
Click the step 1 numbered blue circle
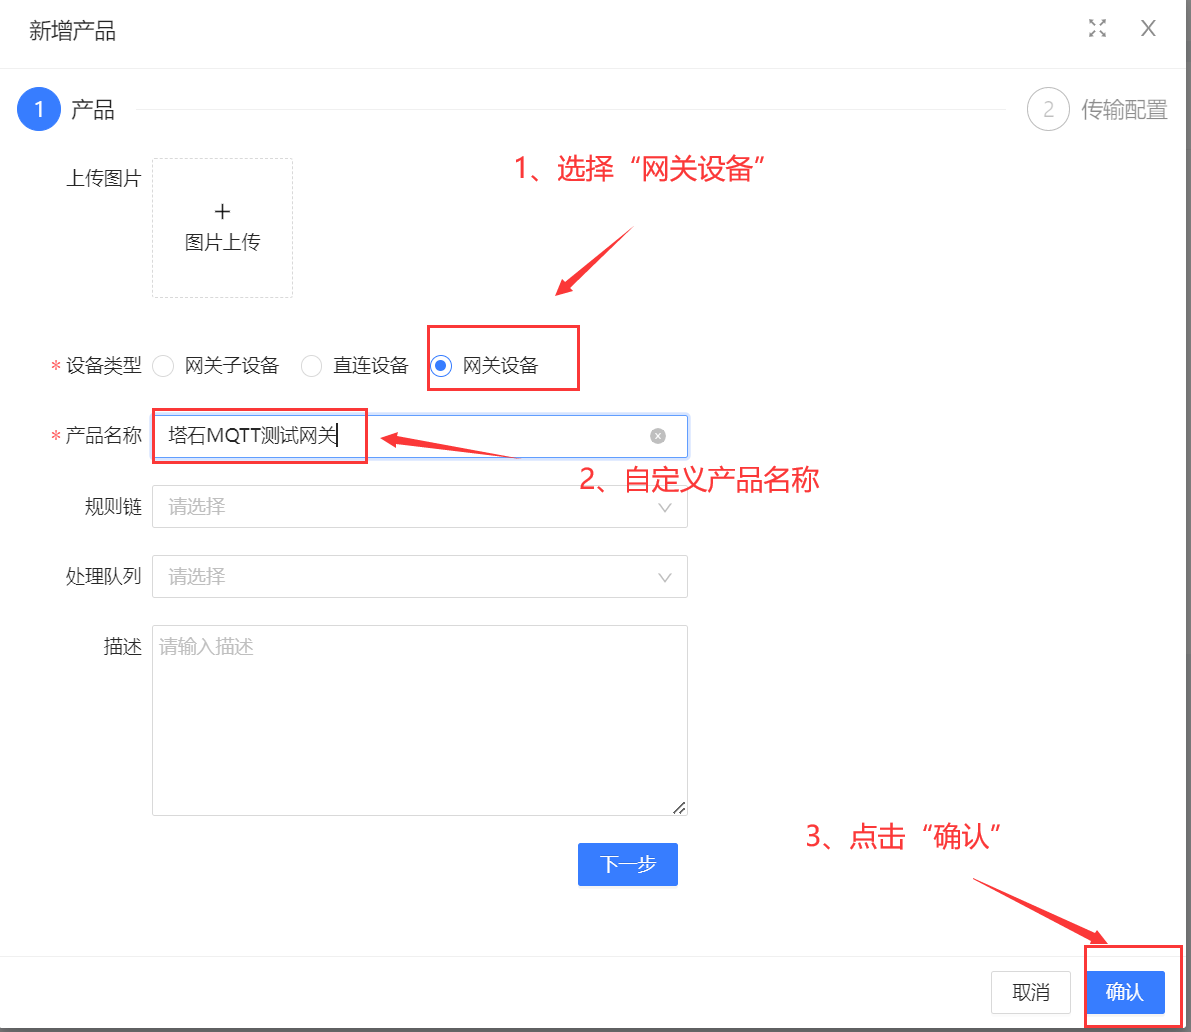[39, 109]
